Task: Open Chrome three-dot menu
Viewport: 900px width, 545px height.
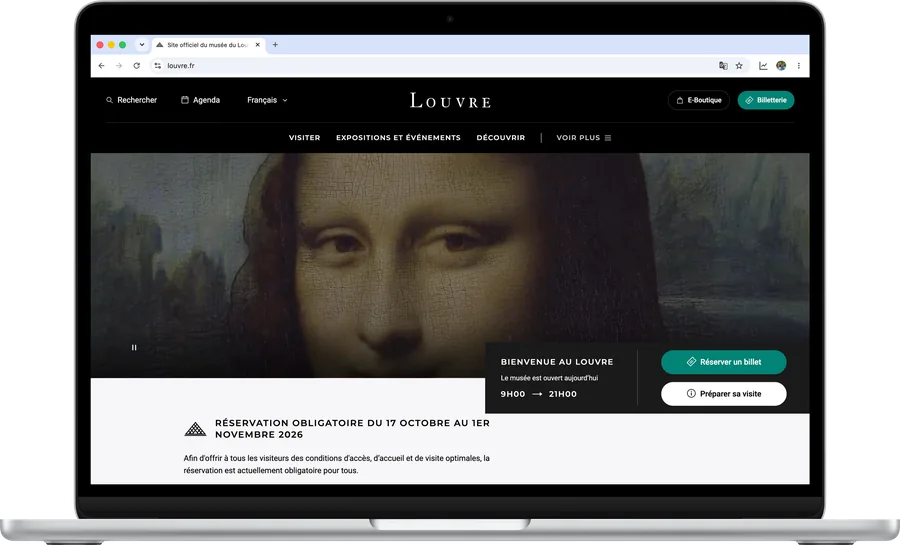Action: 798,66
